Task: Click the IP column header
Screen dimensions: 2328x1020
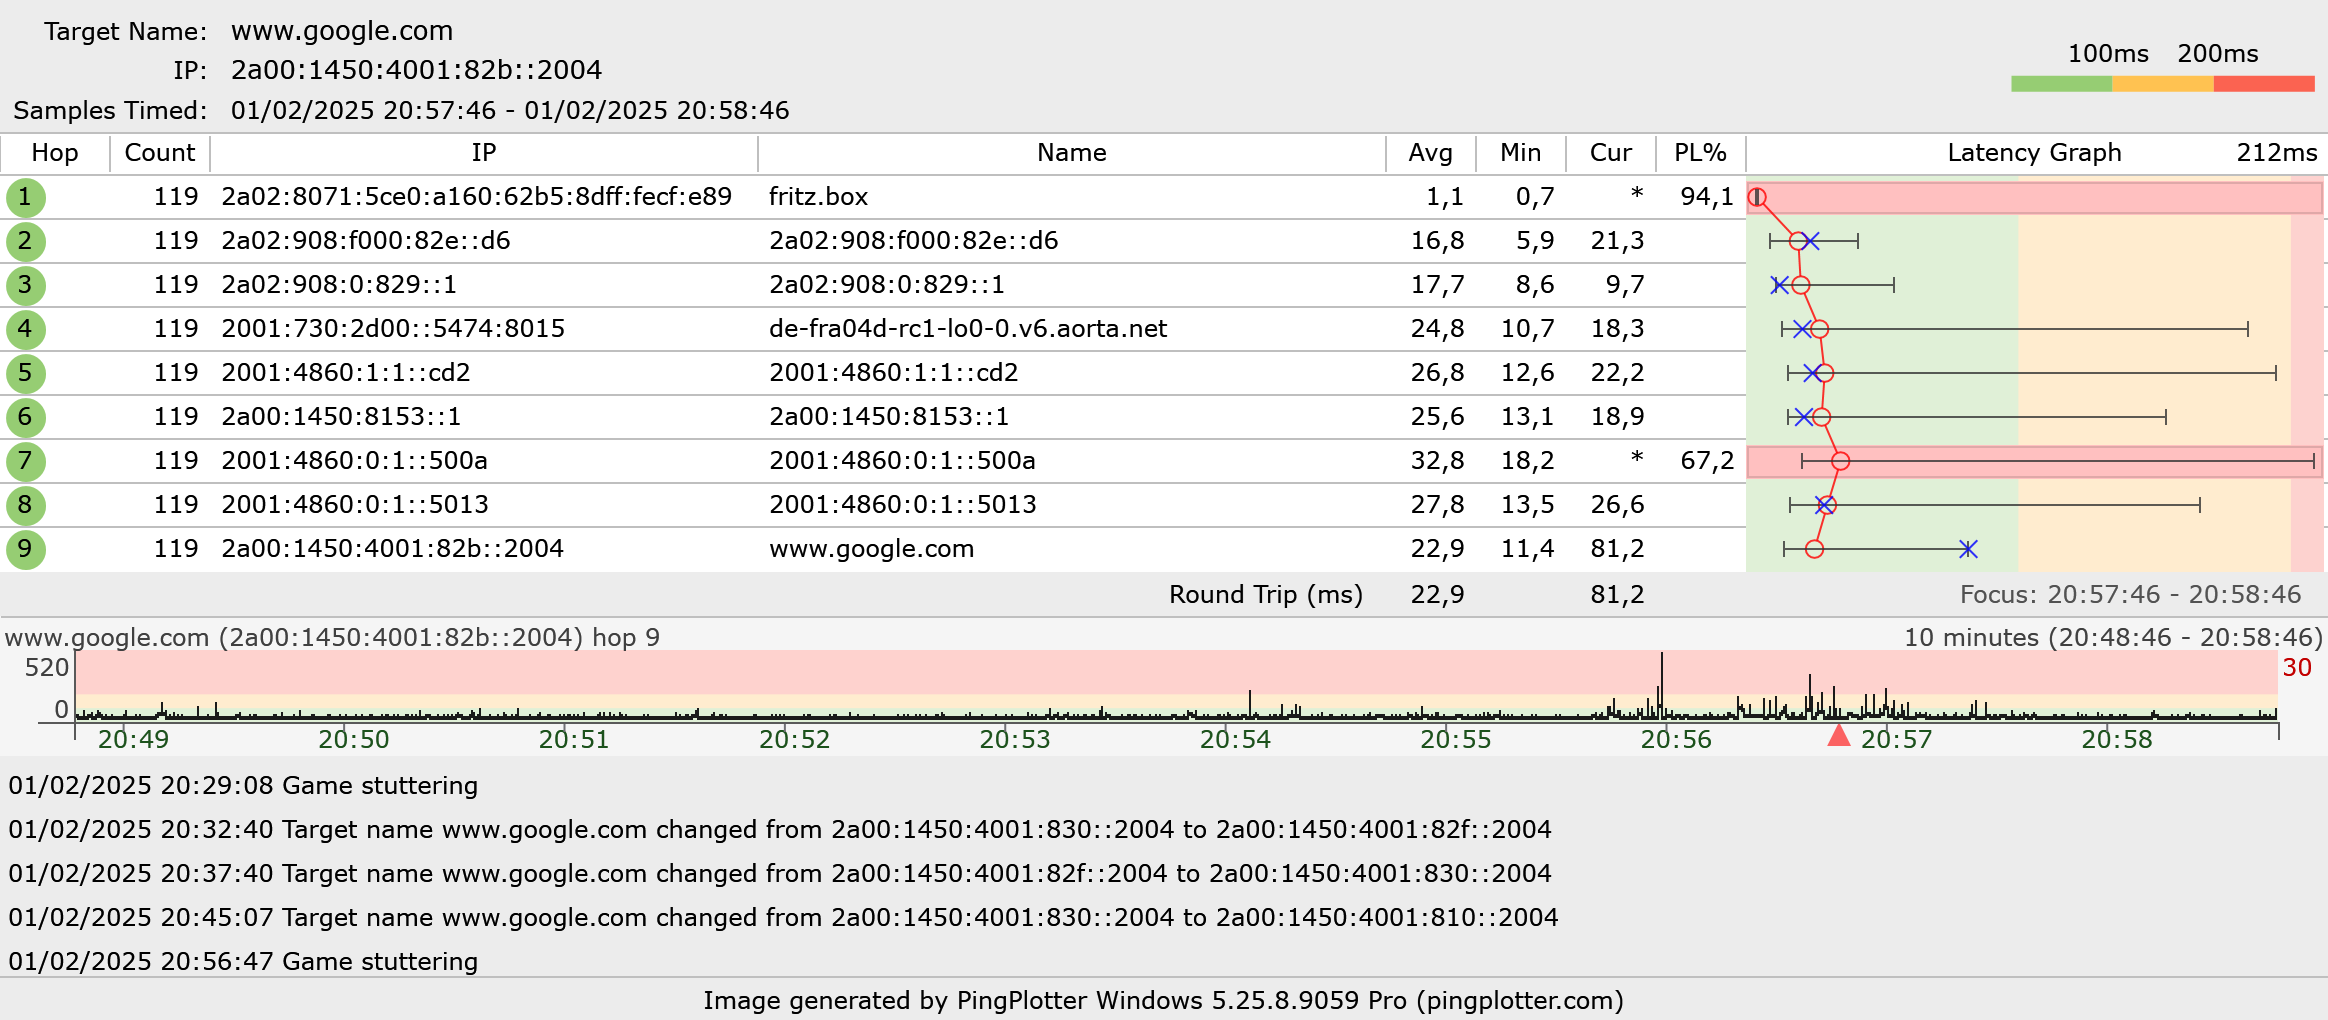Action: [x=484, y=153]
